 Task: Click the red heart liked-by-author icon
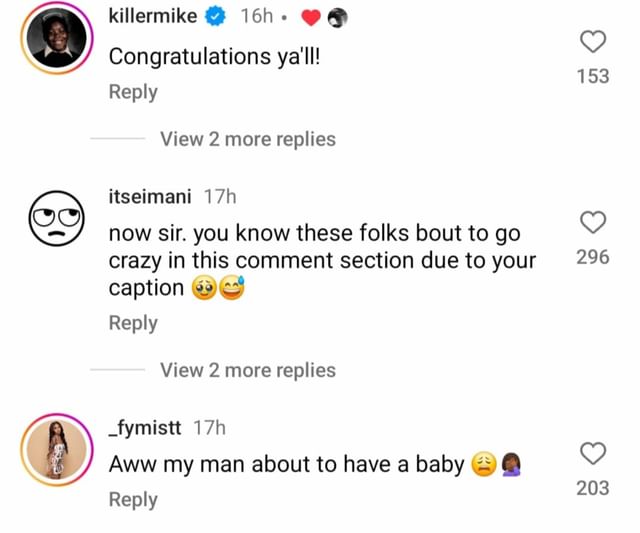(x=310, y=17)
